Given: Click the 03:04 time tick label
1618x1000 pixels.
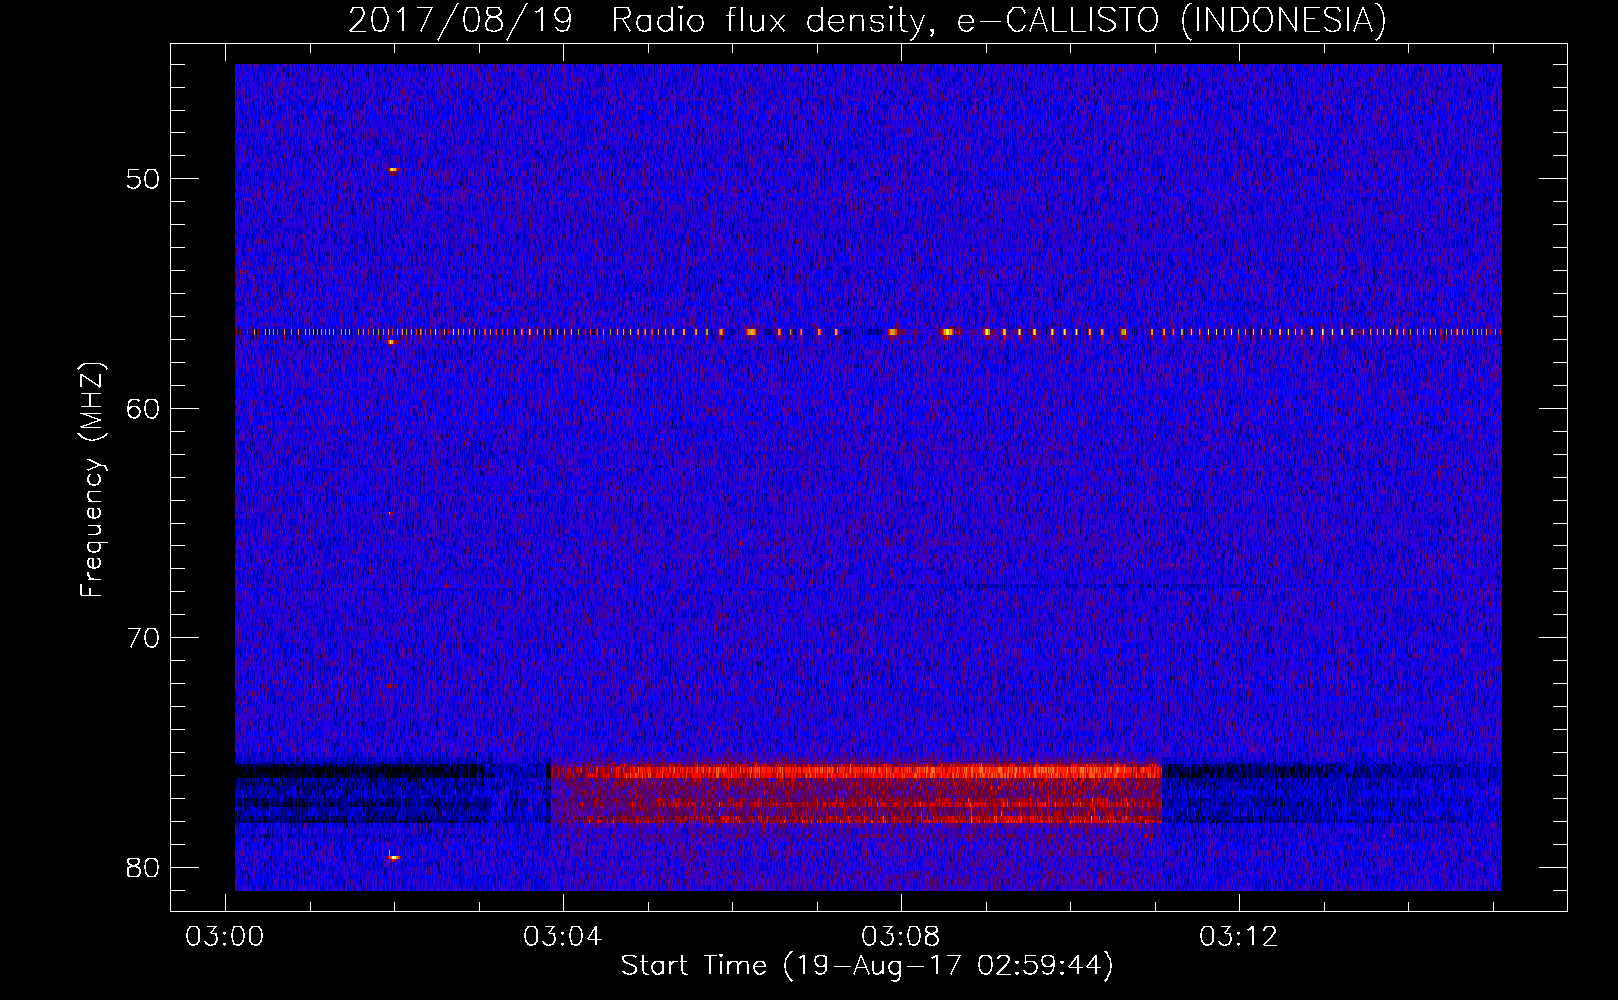Looking at the screenshot, I should click(563, 937).
